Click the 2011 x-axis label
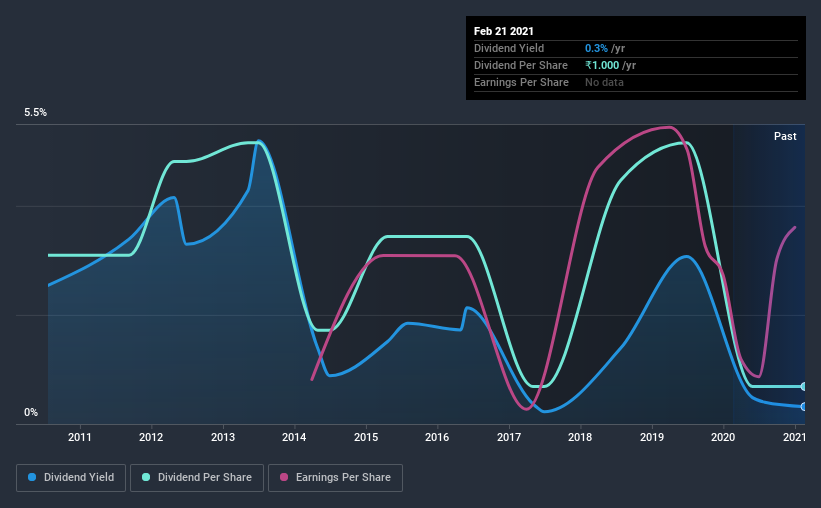Screen dimensions: 821x508 80,437
